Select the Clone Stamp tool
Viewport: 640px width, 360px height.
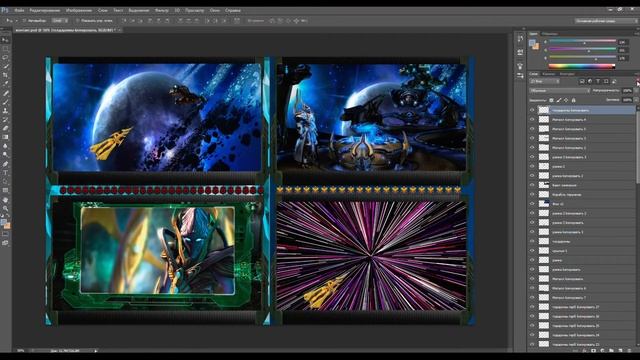tap(5, 111)
